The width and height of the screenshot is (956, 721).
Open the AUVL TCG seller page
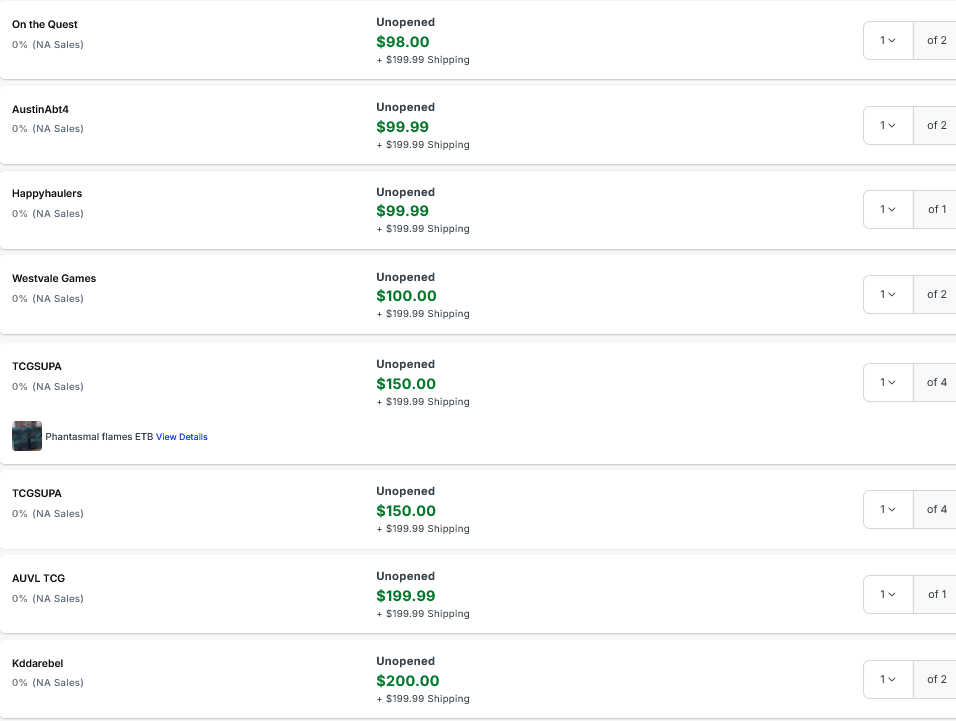click(38, 578)
